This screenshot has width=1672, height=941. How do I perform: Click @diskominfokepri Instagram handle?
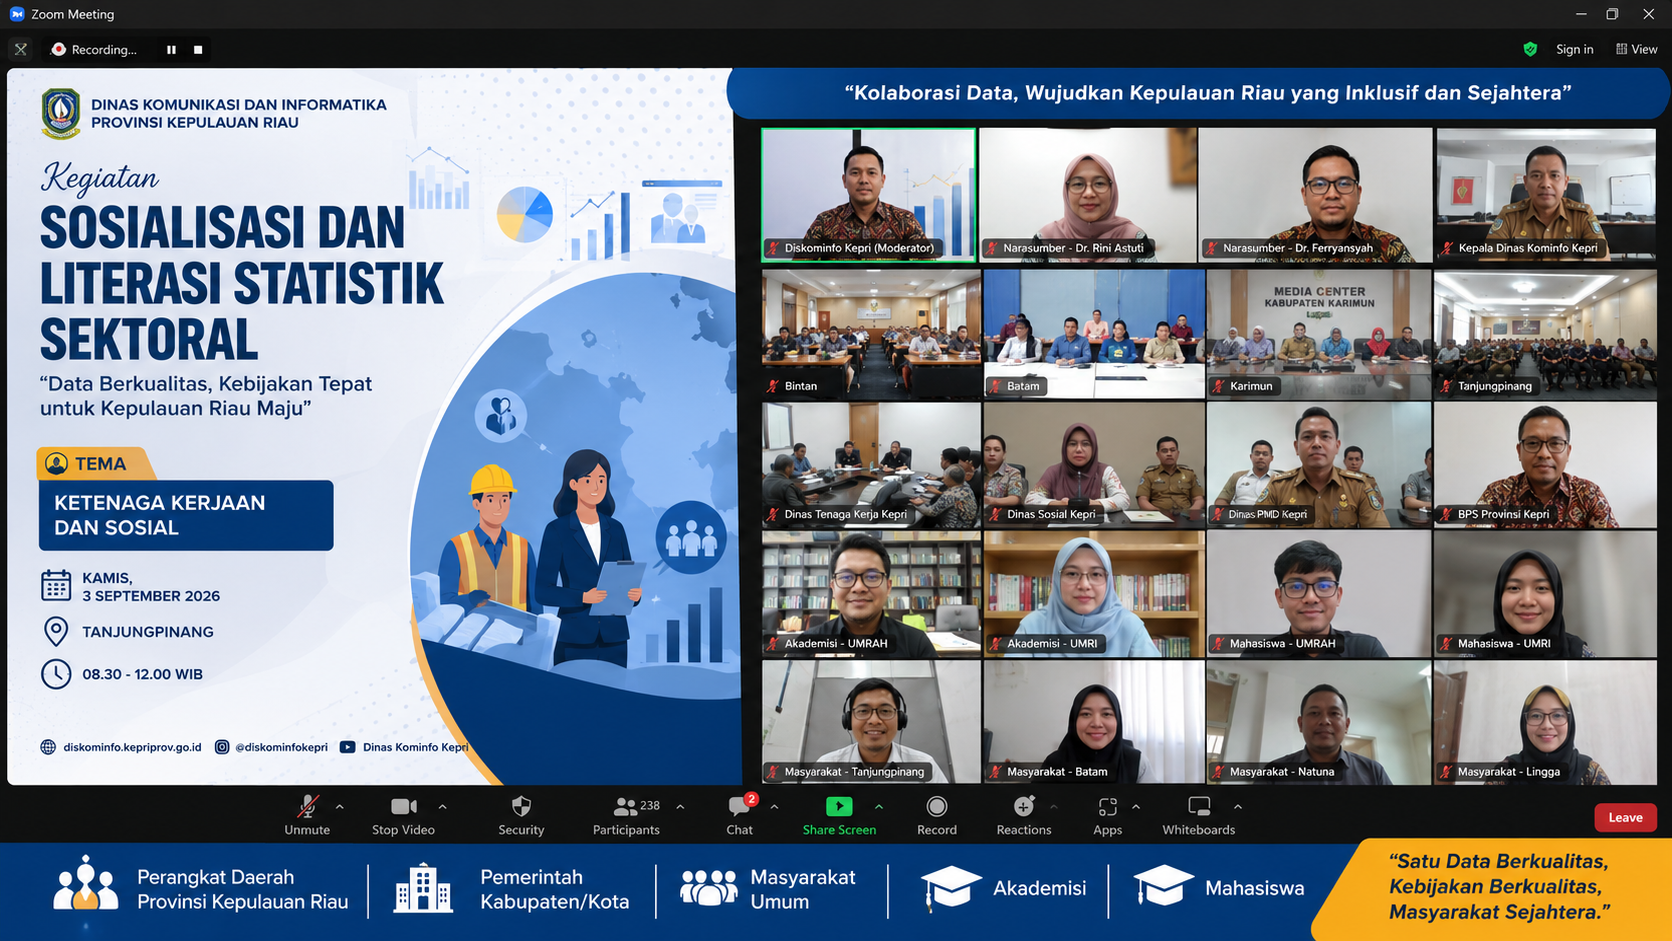click(x=281, y=747)
